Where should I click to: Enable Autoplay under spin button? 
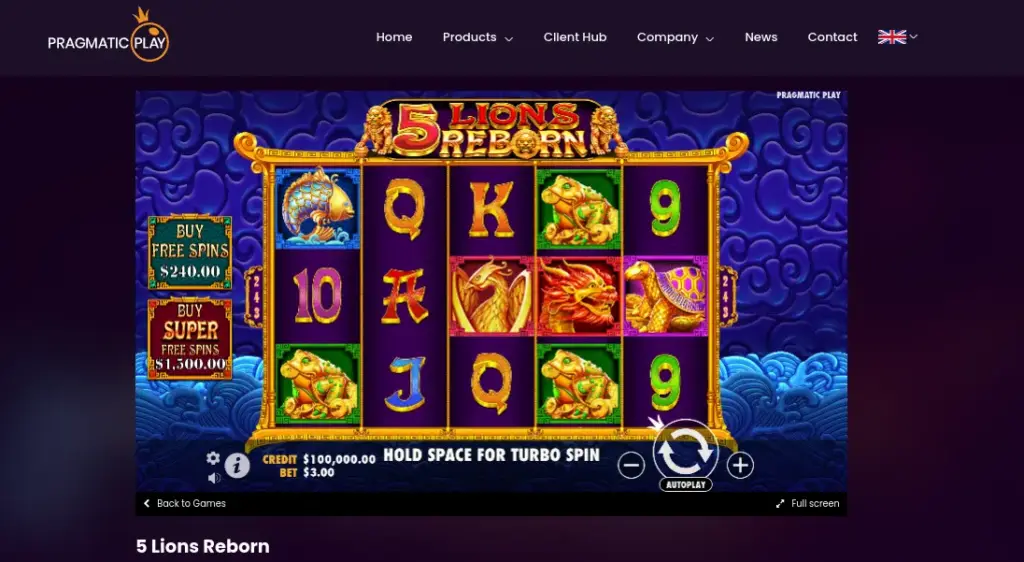pos(686,485)
